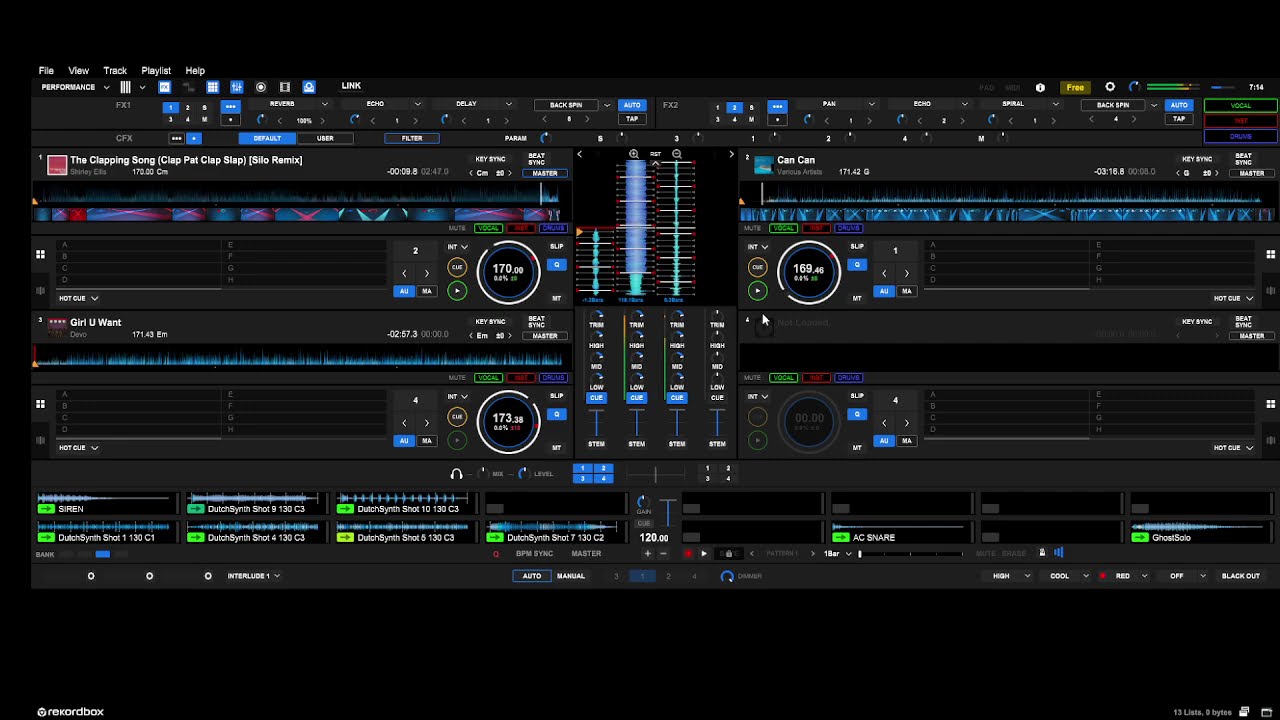Click TAP in the FX1 section

[x=632, y=119]
